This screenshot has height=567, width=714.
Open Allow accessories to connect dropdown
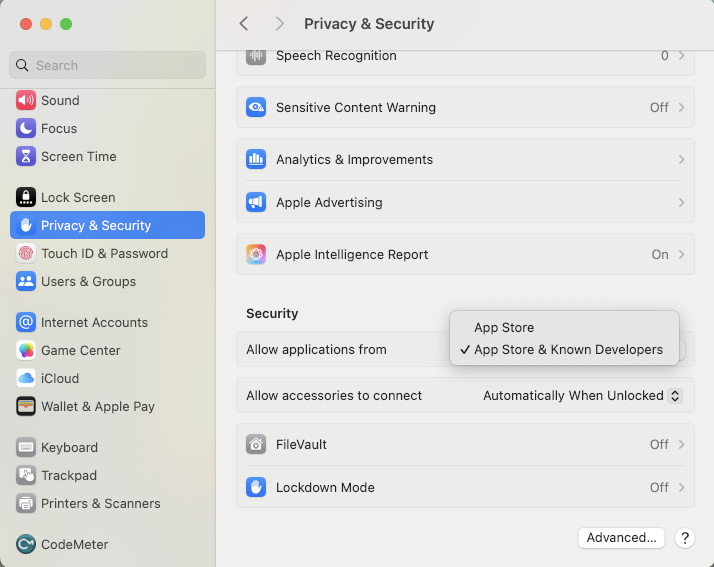(582, 395)
